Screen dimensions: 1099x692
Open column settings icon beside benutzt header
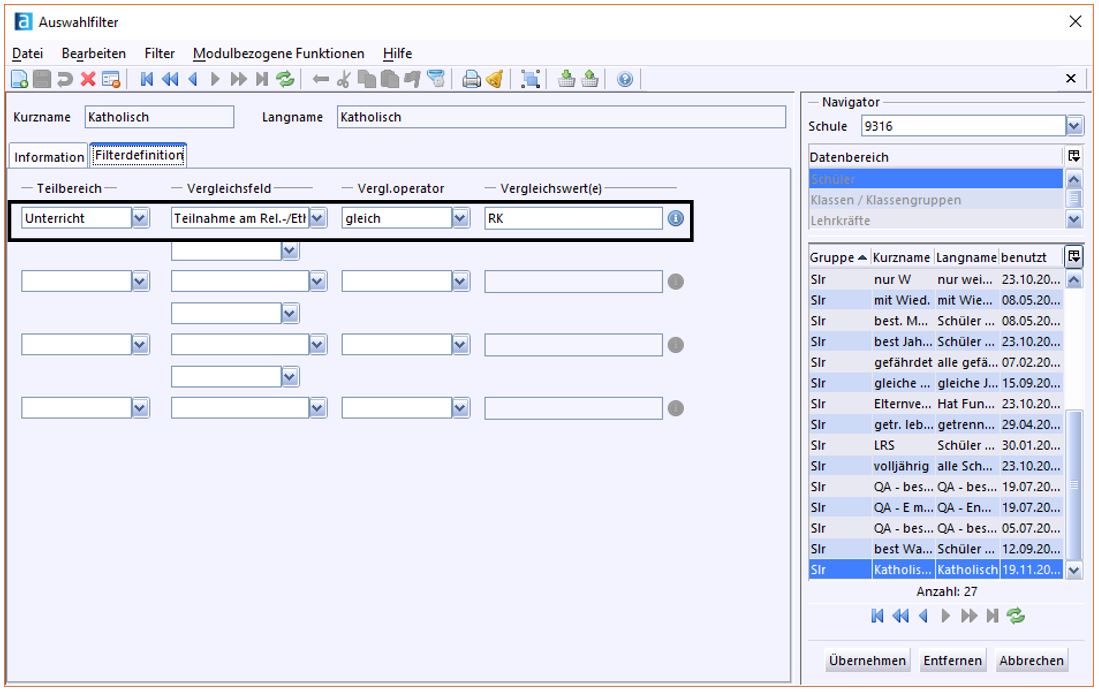tap(1074, 257)
